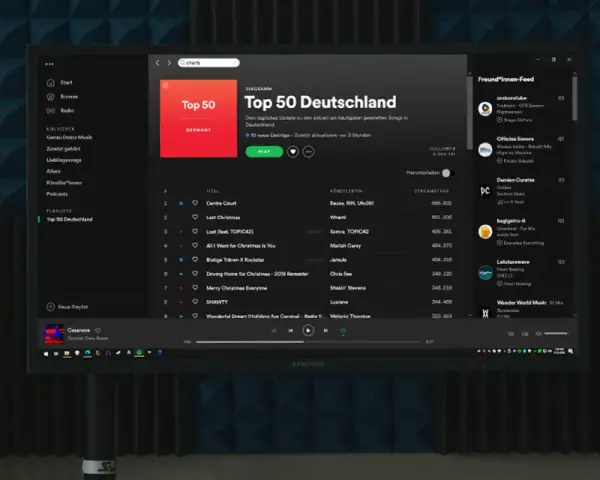Sort by the TITEL column header
This screenshot has width=600, height=480.
tap(212, 191)
